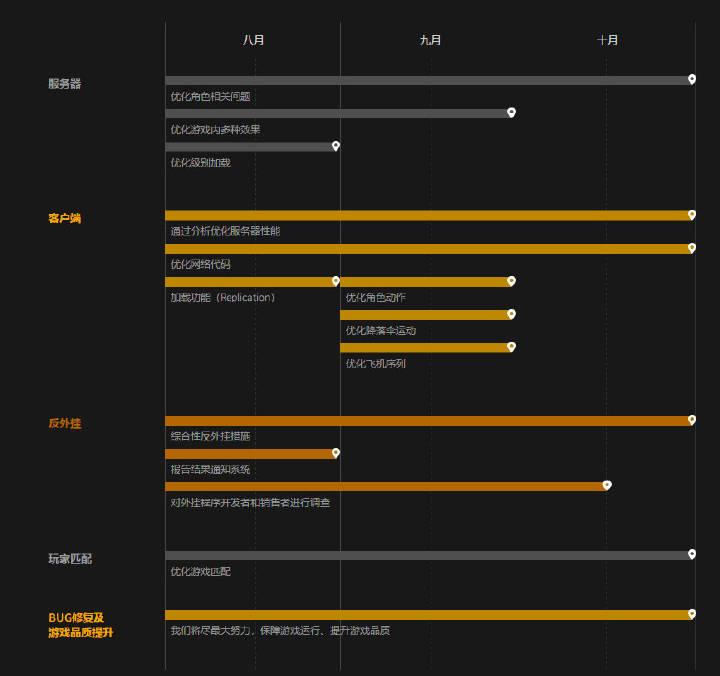Click the pin ending the 综合性反外挂措施 bar
Screen dimensions: 720x676
[692, 420]
